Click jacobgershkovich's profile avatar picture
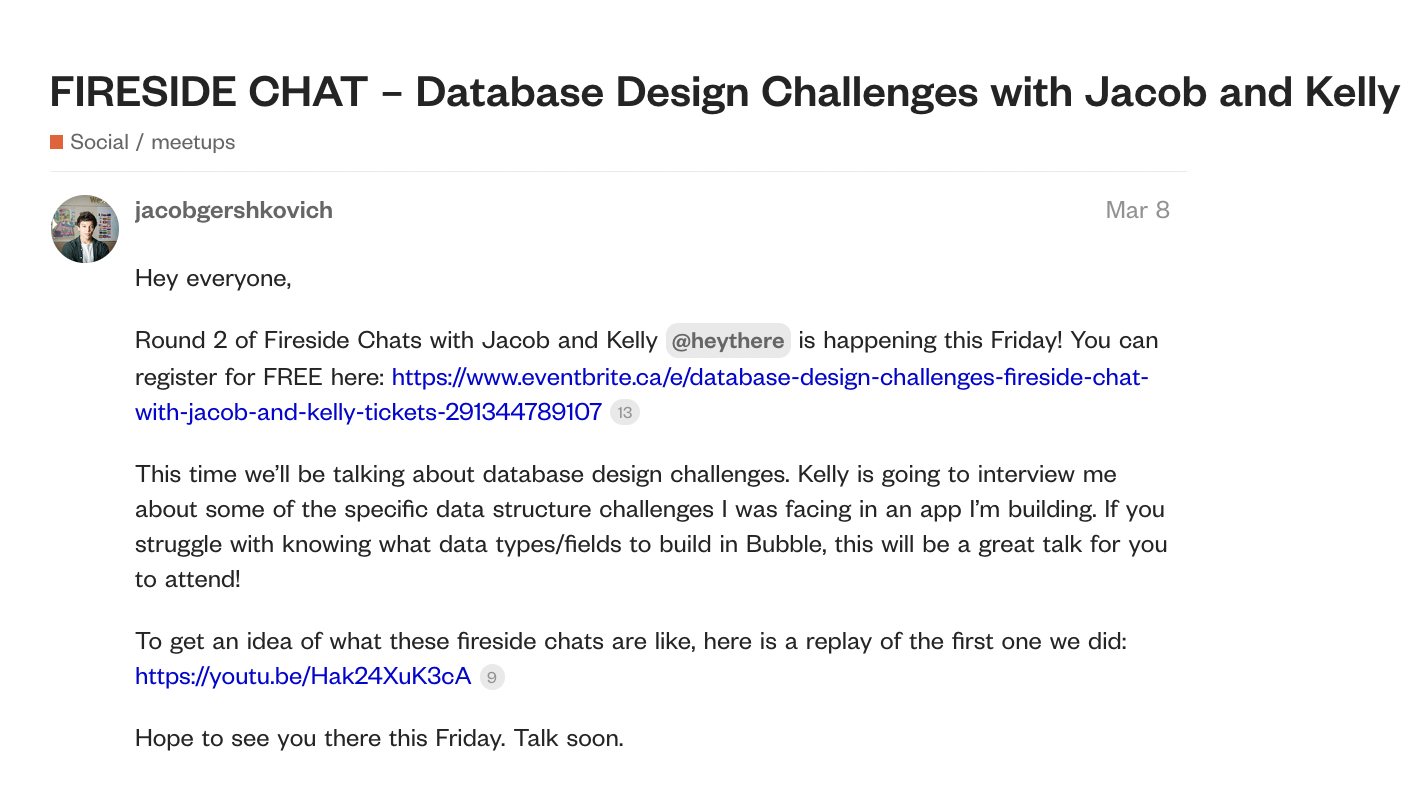This screenshot has width=1424, height=812. (85, 229)
